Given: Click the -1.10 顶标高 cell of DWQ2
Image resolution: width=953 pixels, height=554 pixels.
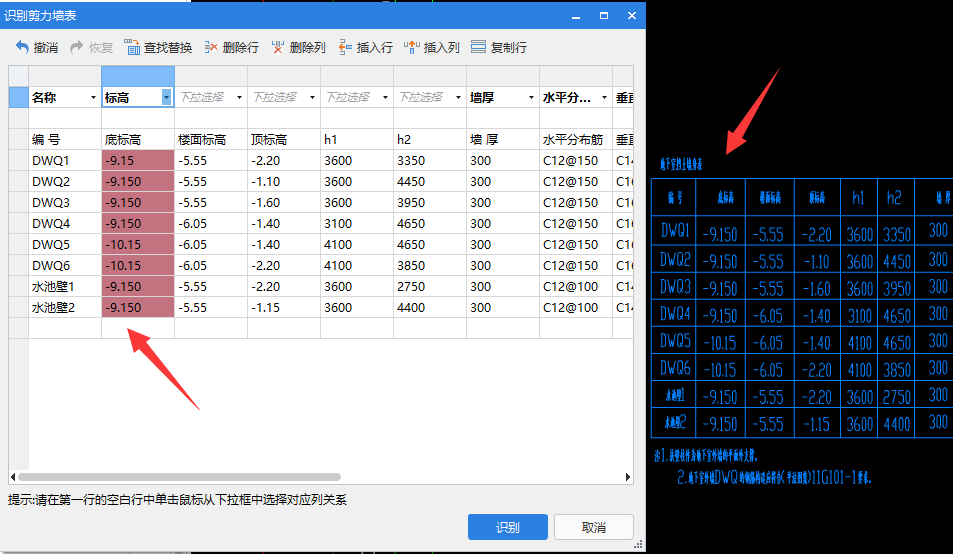Looking at the screenshot, I should tap(284, 182).
